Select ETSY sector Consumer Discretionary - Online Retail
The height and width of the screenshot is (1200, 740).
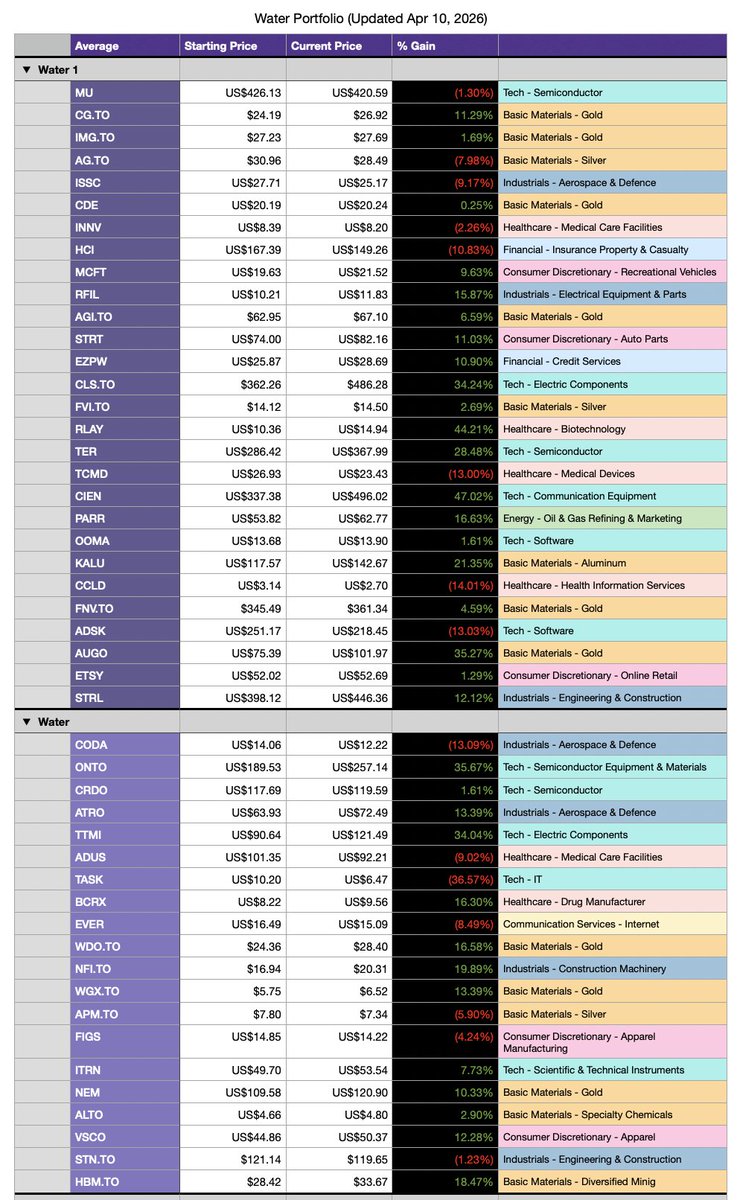[612, 676]
